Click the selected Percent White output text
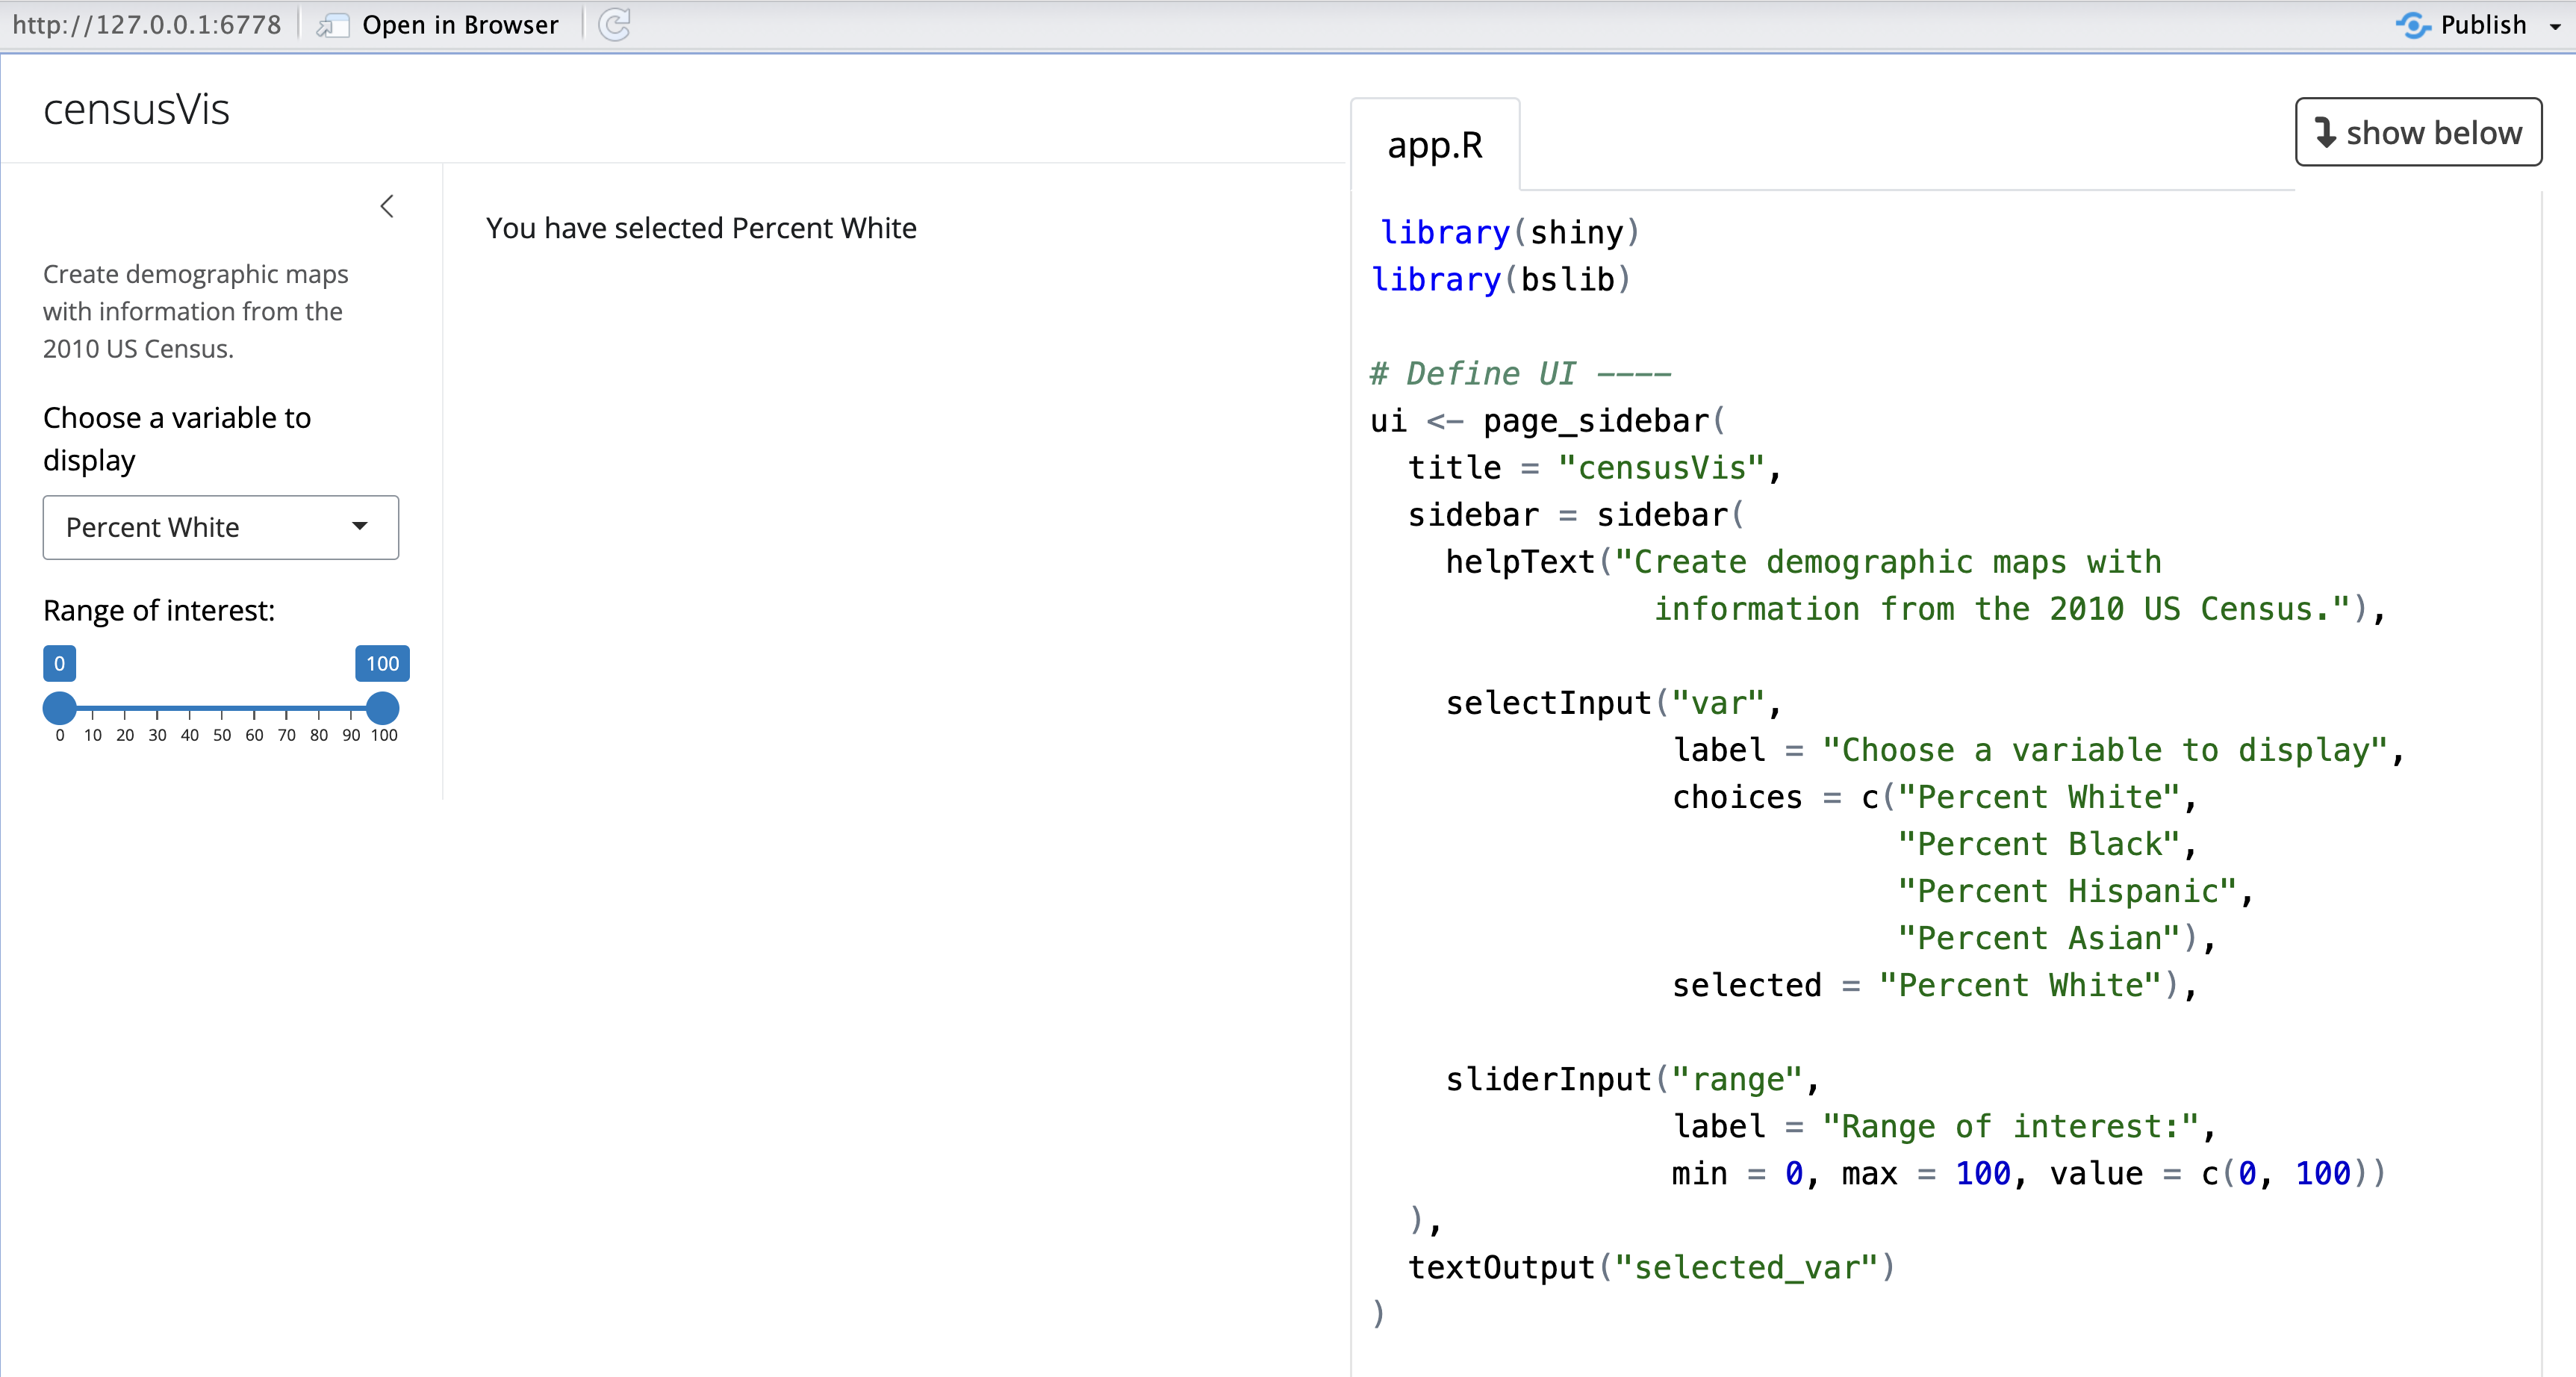Screen dimensions: 2576x1377 pyautogui.click(x=700, y=228)
